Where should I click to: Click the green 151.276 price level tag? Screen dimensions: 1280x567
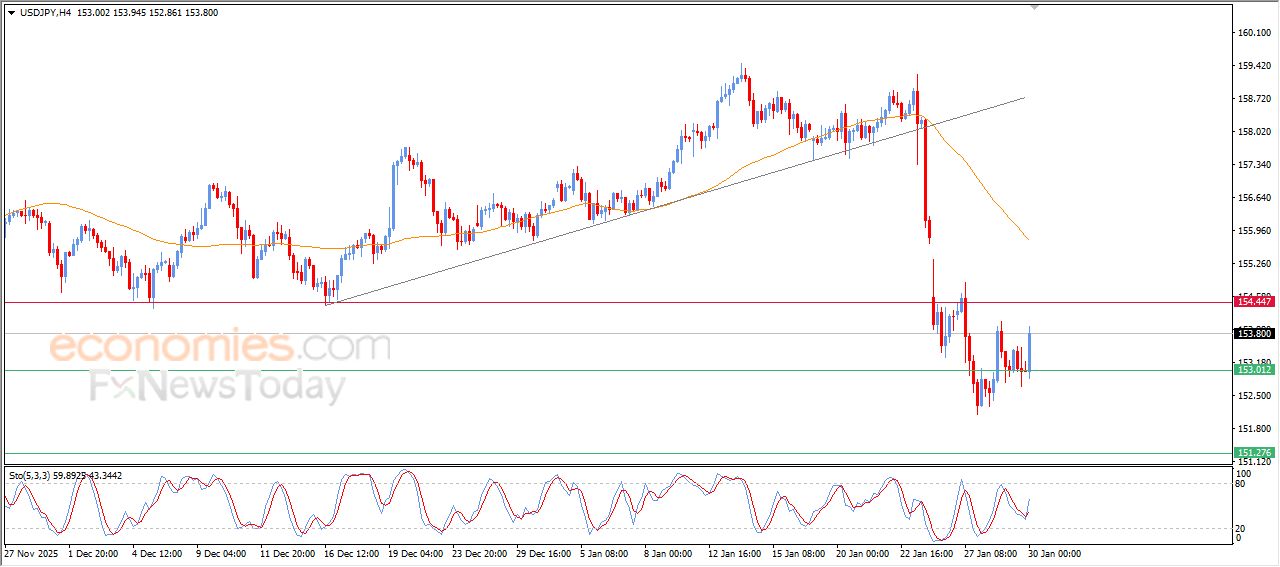coord(1254,453)
